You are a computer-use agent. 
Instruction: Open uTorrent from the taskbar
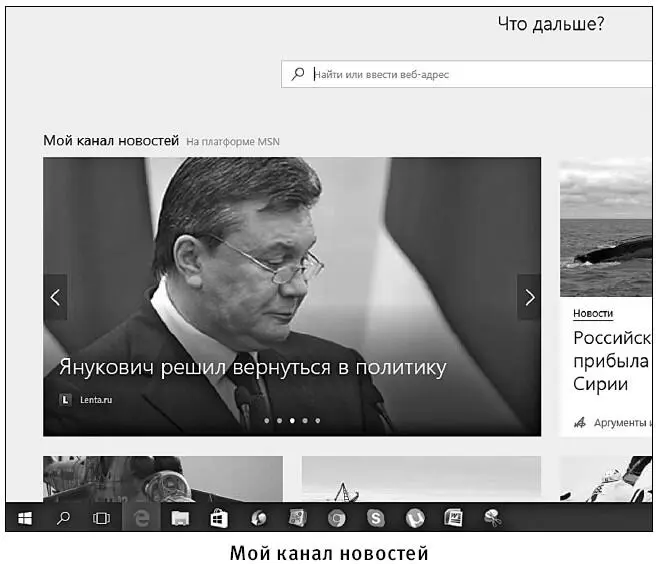[415, 518]
